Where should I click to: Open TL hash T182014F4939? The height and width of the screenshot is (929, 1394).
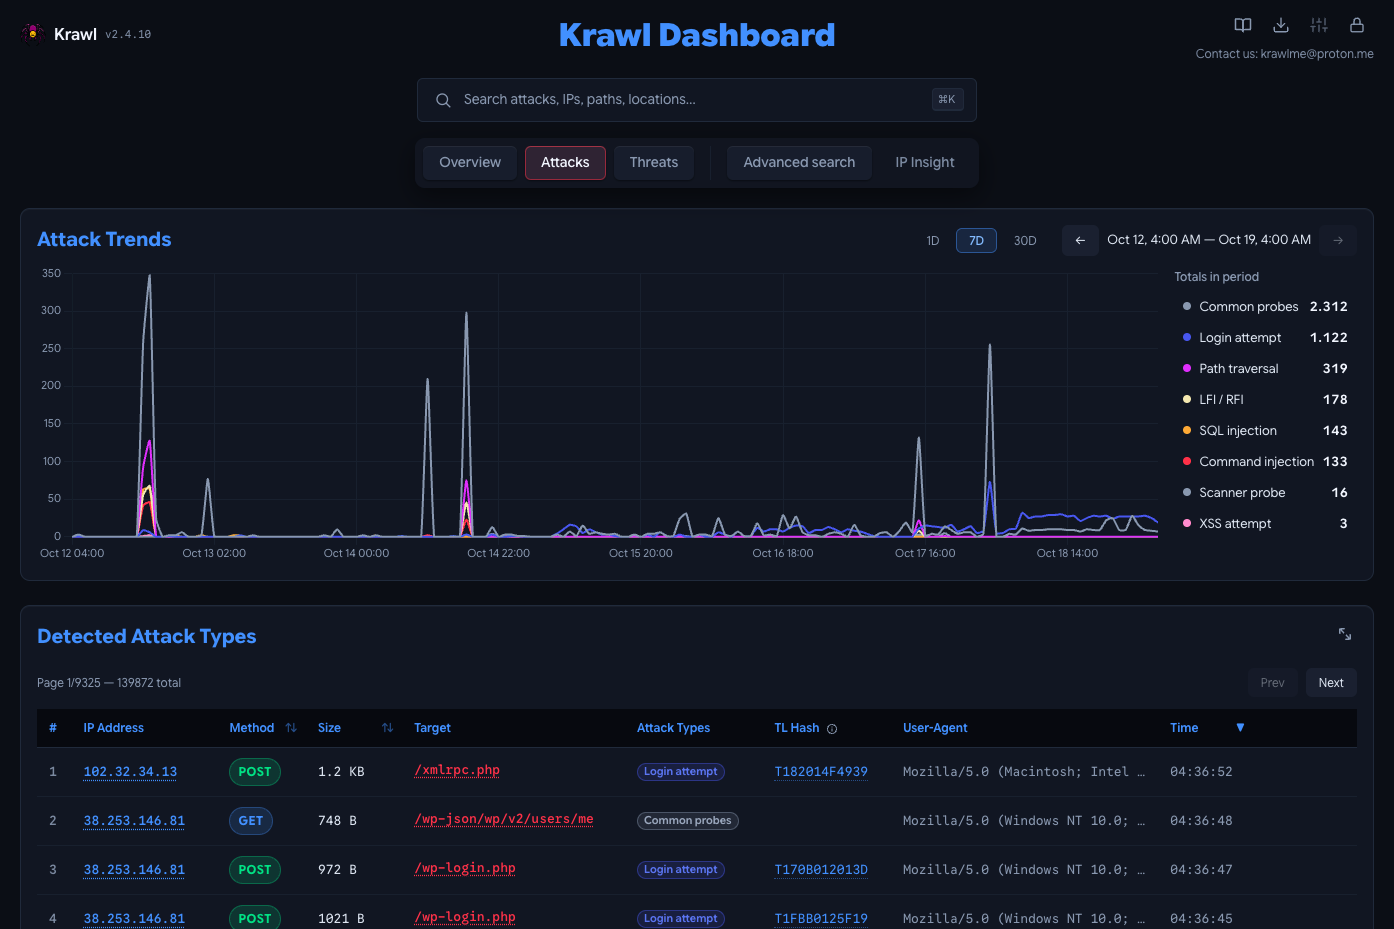tap(821, 772)
